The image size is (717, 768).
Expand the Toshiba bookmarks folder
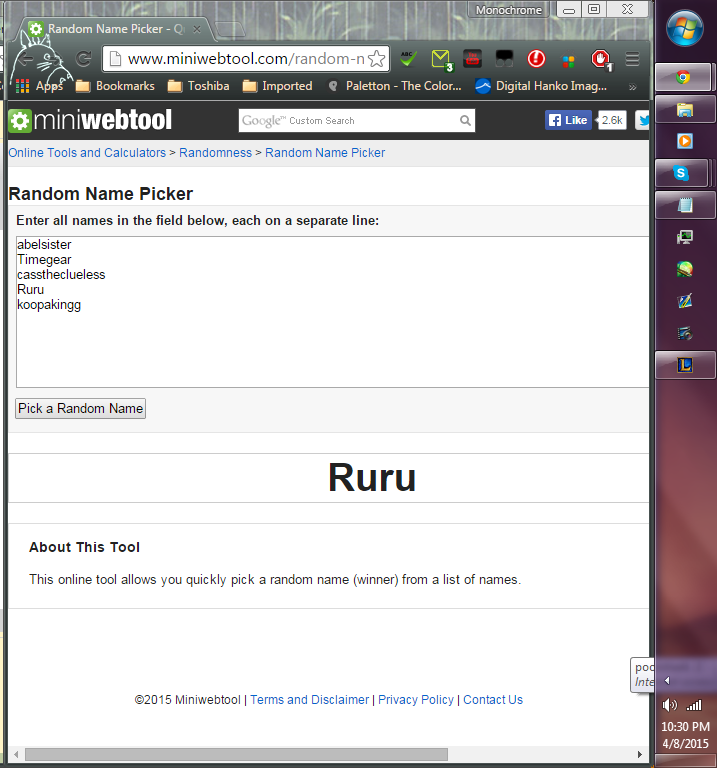(x=199, y=86)
